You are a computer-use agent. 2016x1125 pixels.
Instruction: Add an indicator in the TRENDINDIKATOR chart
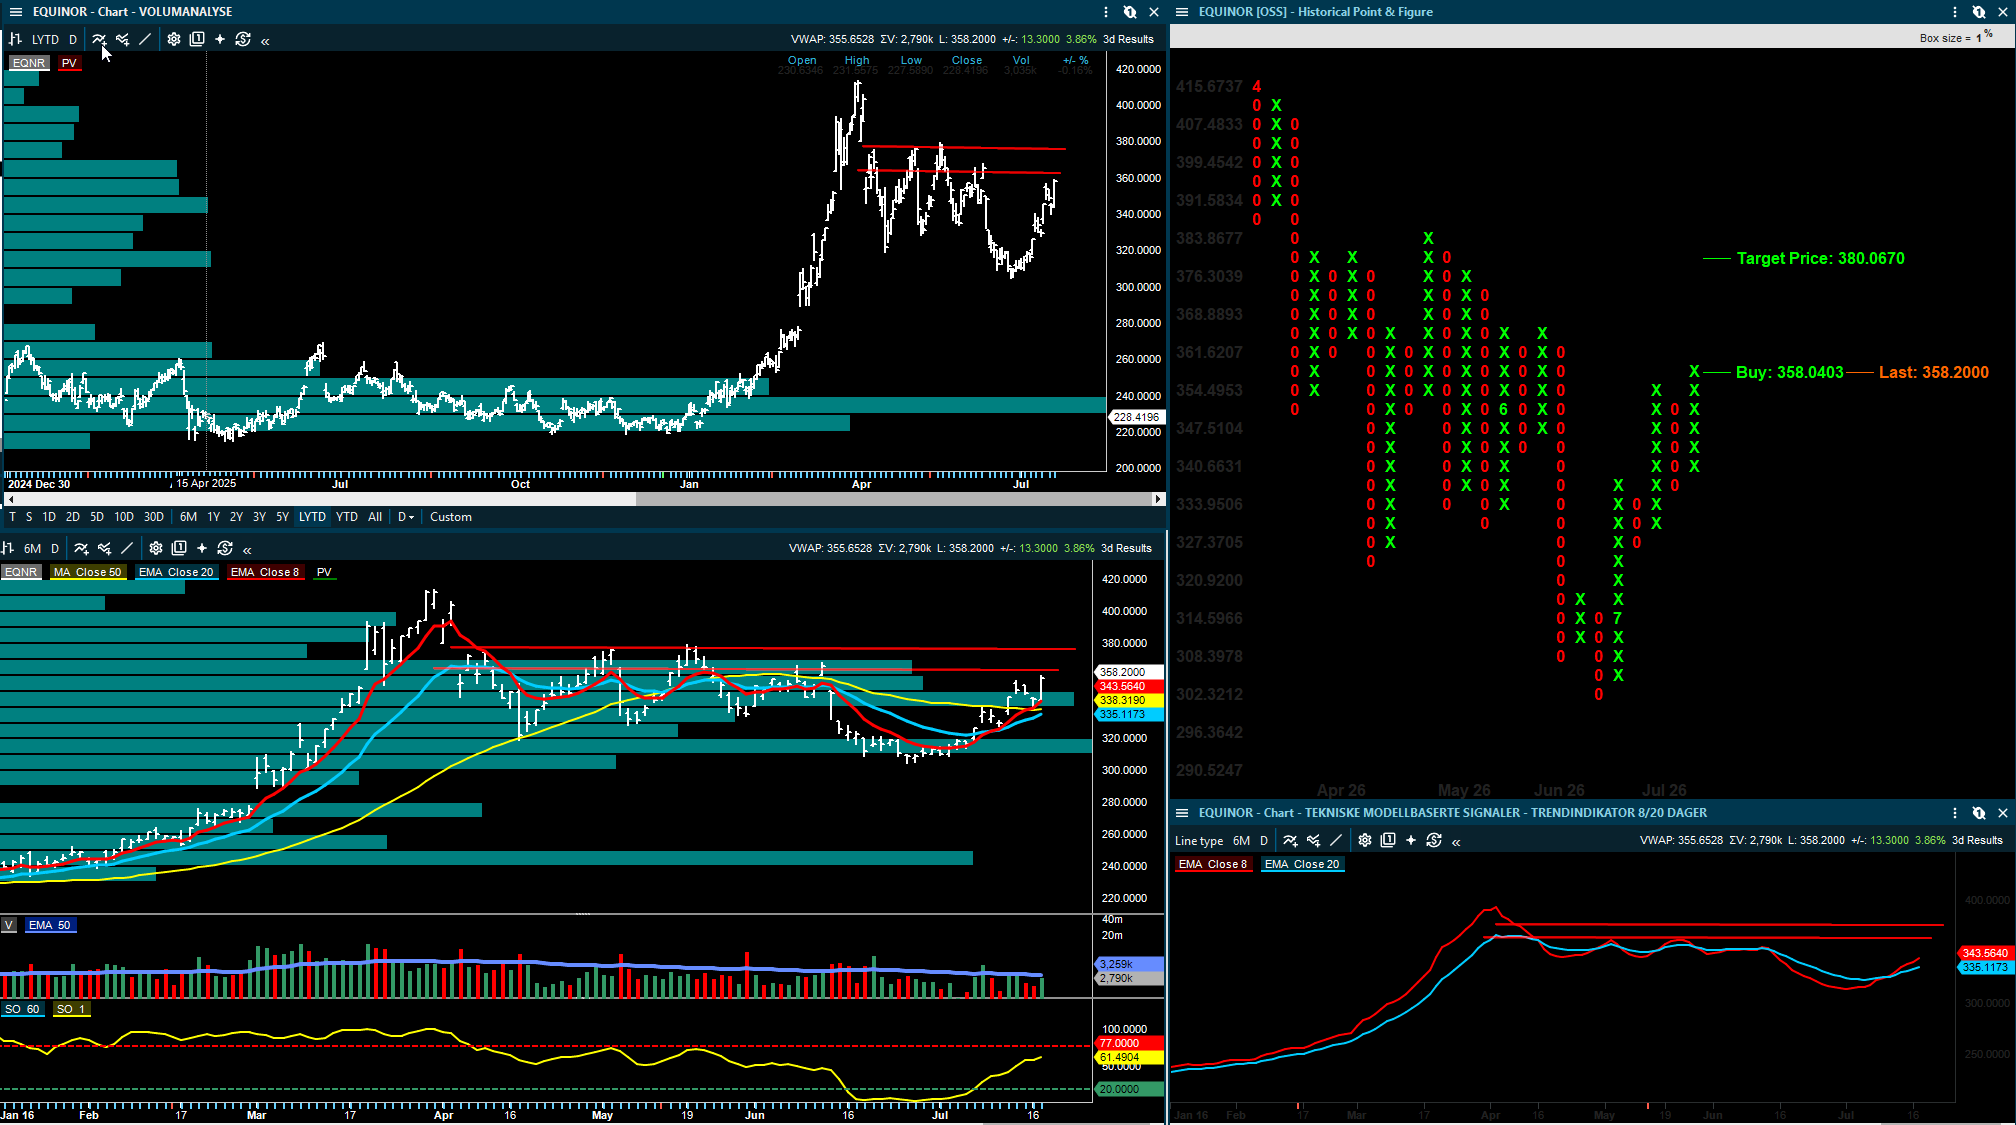tap(1290, 841)
